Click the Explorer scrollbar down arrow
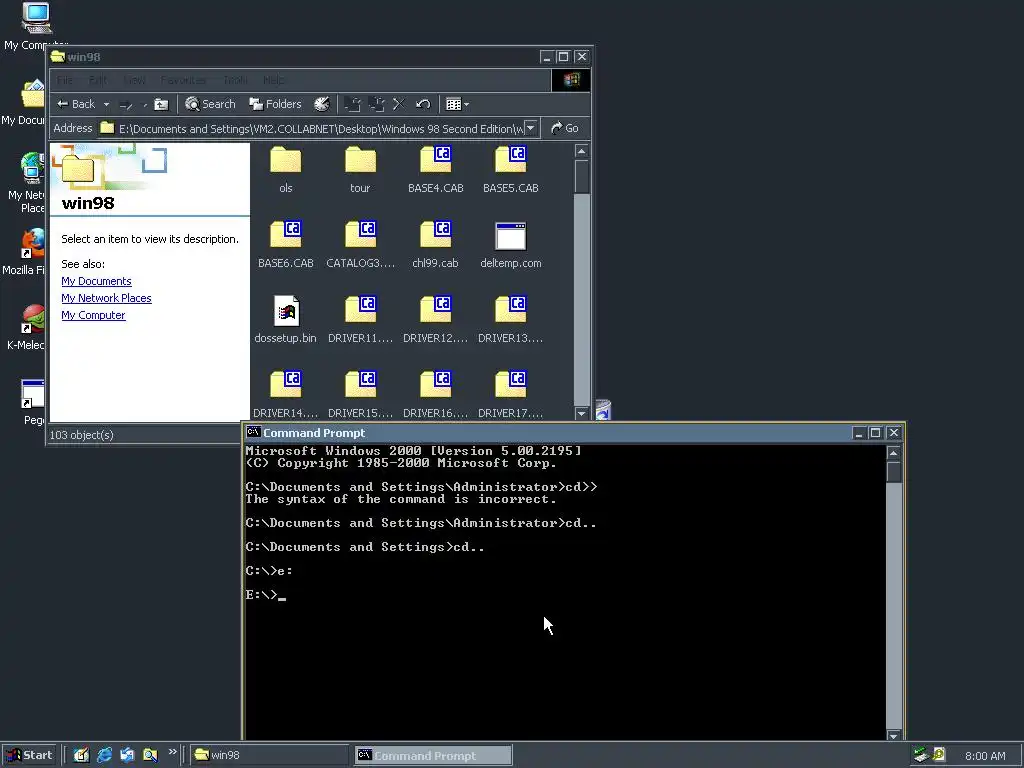The height and width of the screenshot is (768, 1024). 581,413
